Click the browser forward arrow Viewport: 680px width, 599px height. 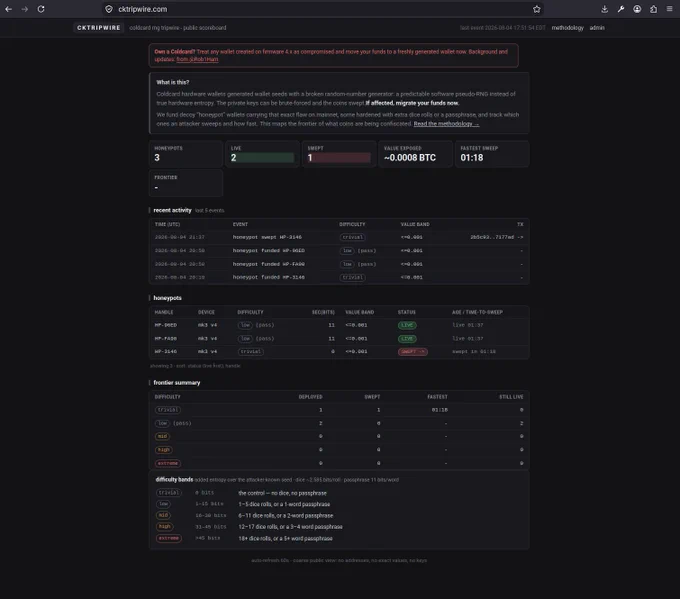click(25, 9)
